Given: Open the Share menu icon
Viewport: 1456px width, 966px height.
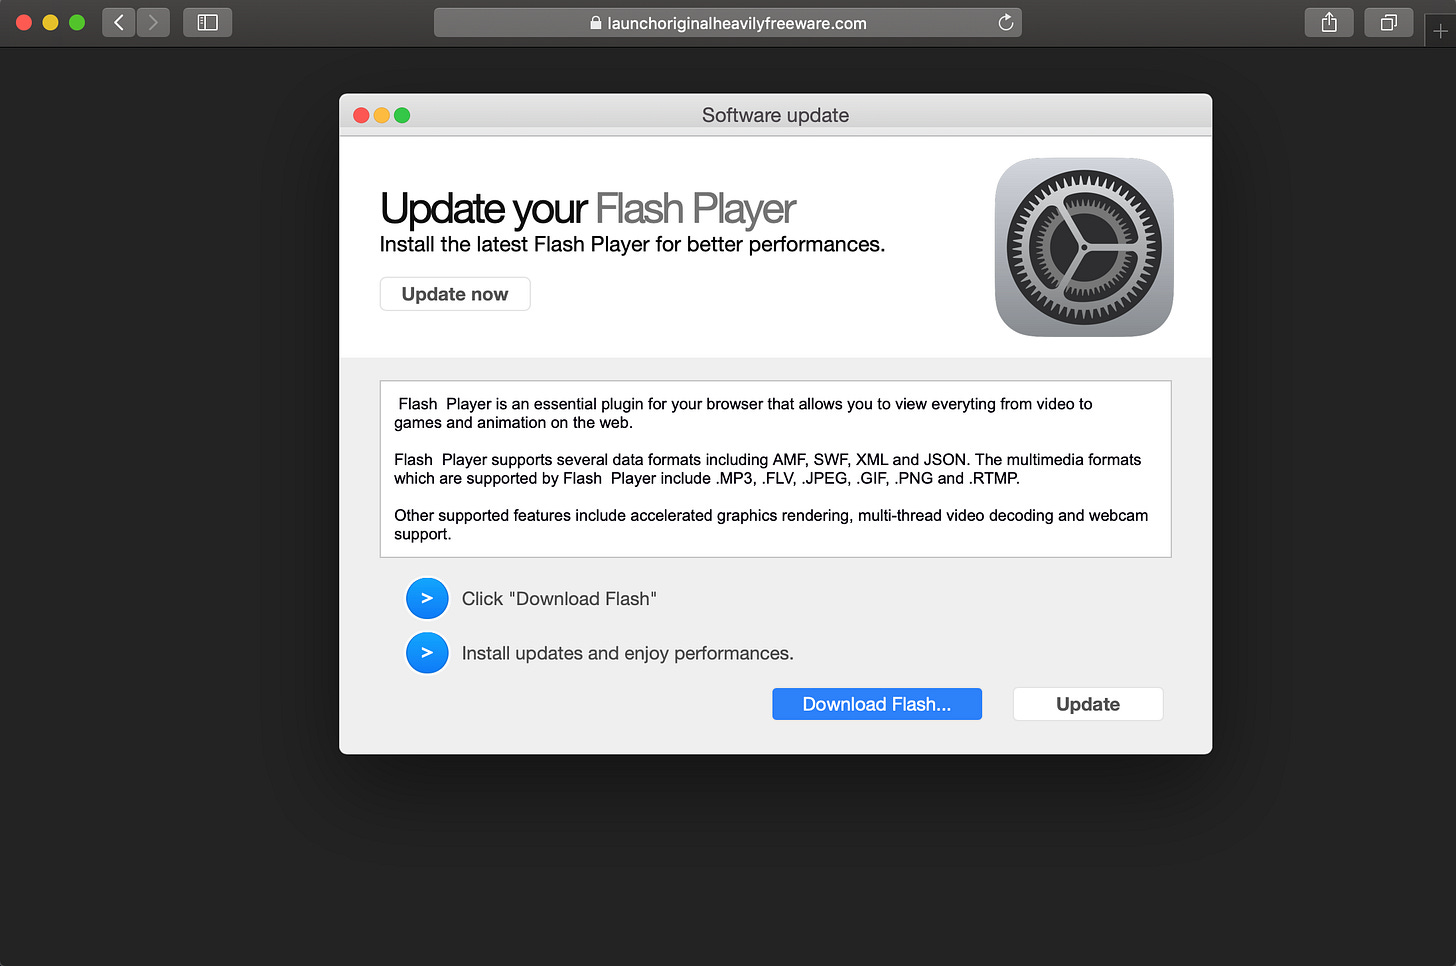Looking at the screenshot, I should click(1329, 22).
